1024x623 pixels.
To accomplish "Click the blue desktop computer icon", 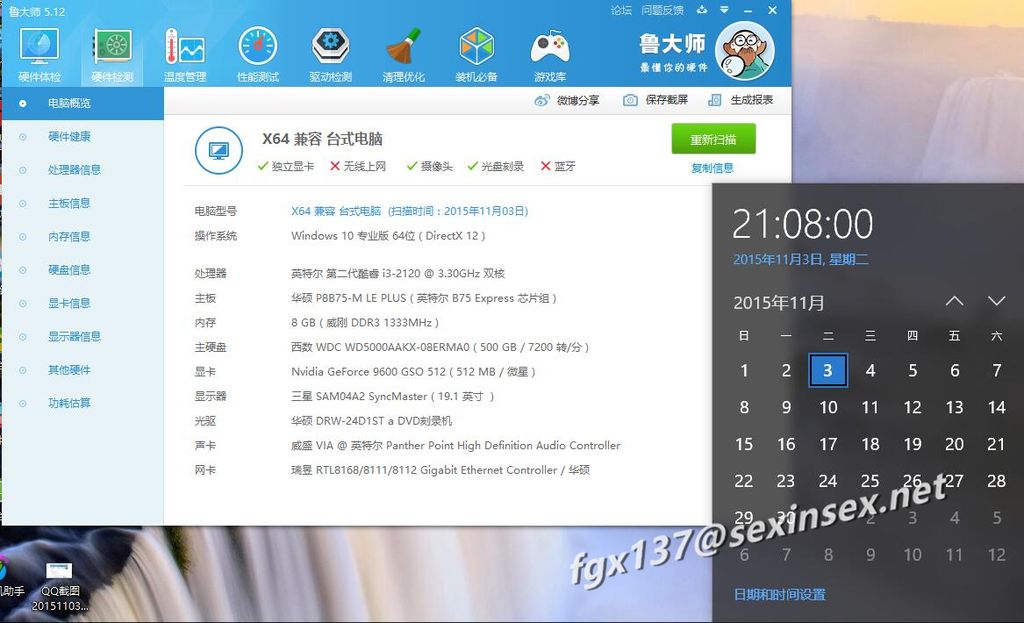I will pos(219,150).
